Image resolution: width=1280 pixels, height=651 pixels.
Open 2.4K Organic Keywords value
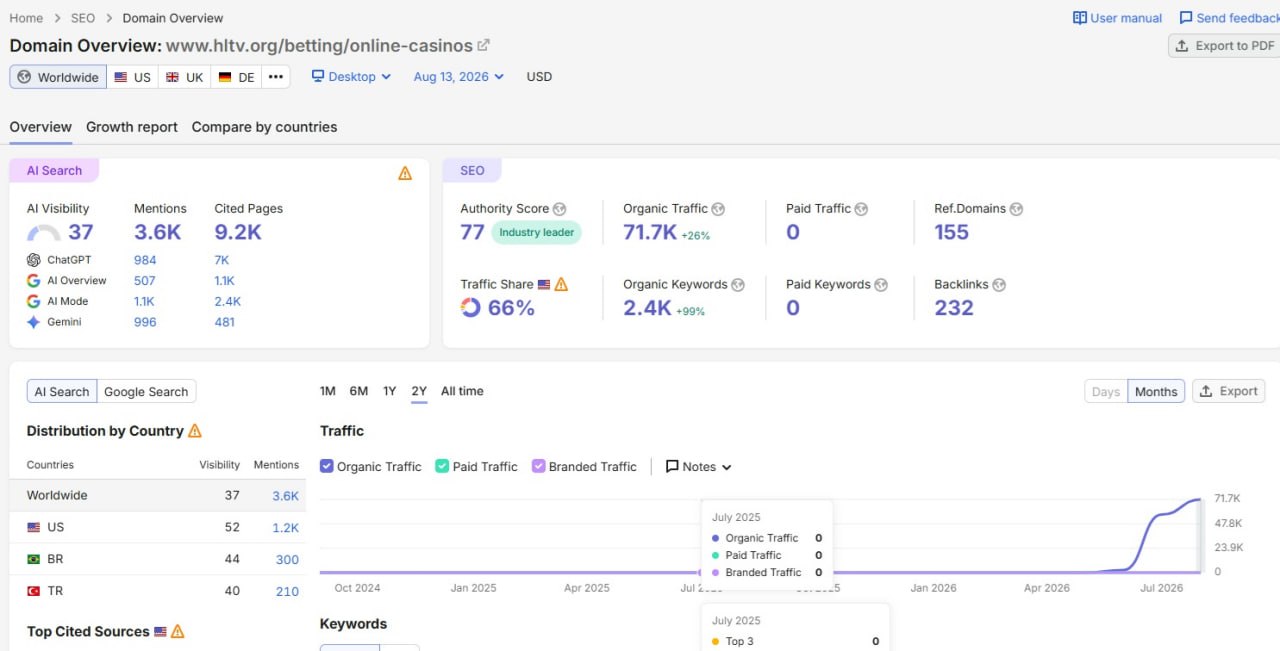(x=647, y=308)
